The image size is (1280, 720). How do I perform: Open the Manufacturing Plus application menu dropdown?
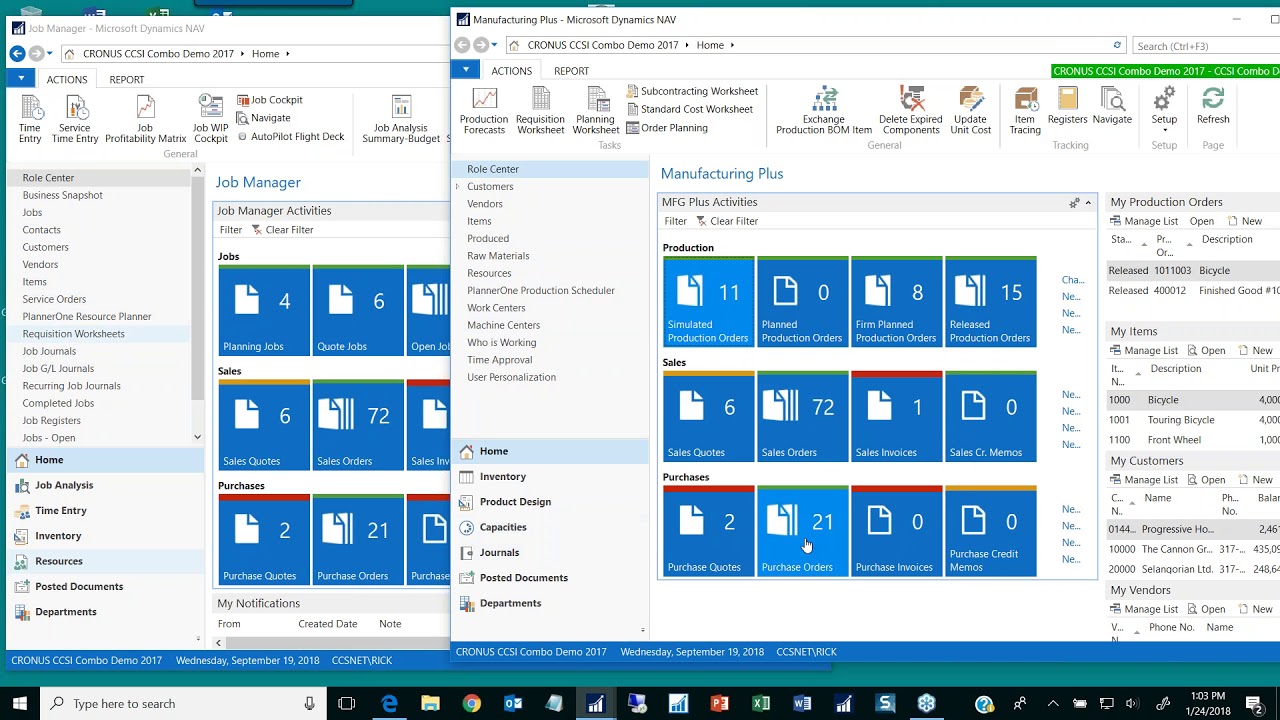click(x=465, y=70)
